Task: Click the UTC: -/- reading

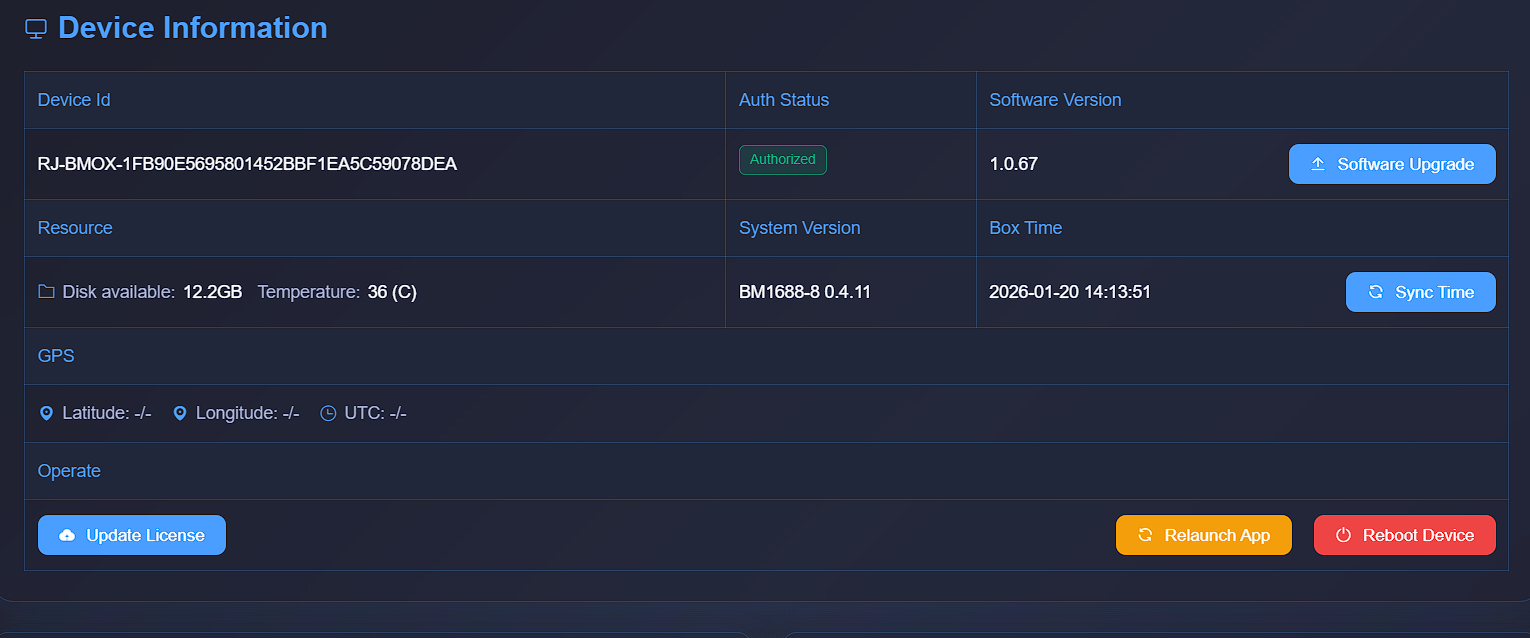Action: 376,413
